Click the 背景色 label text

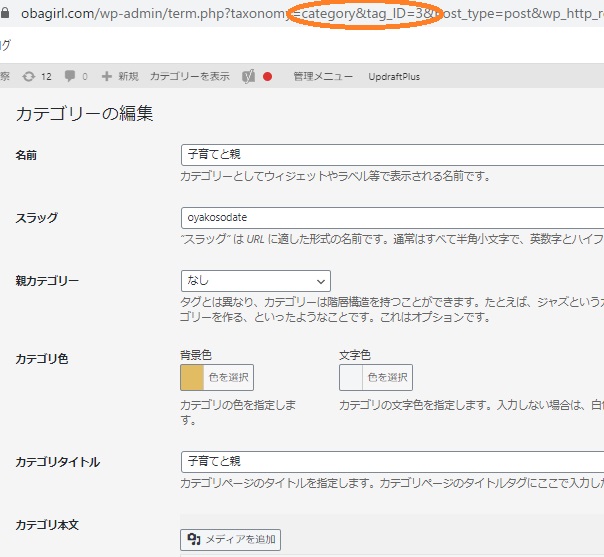point(196,355)
